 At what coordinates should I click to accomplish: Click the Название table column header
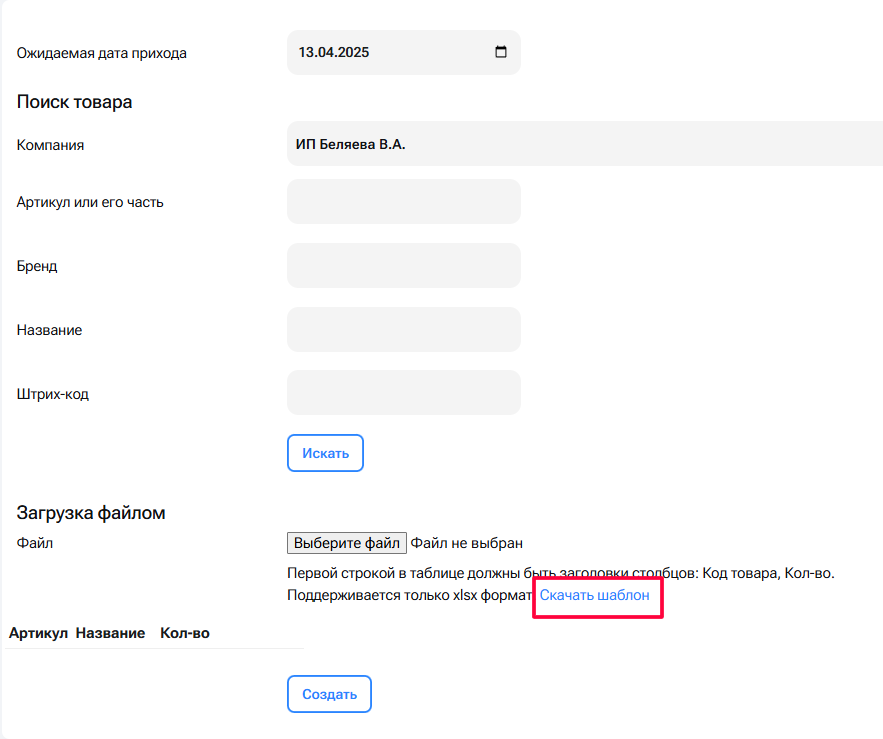click(110, 633)
